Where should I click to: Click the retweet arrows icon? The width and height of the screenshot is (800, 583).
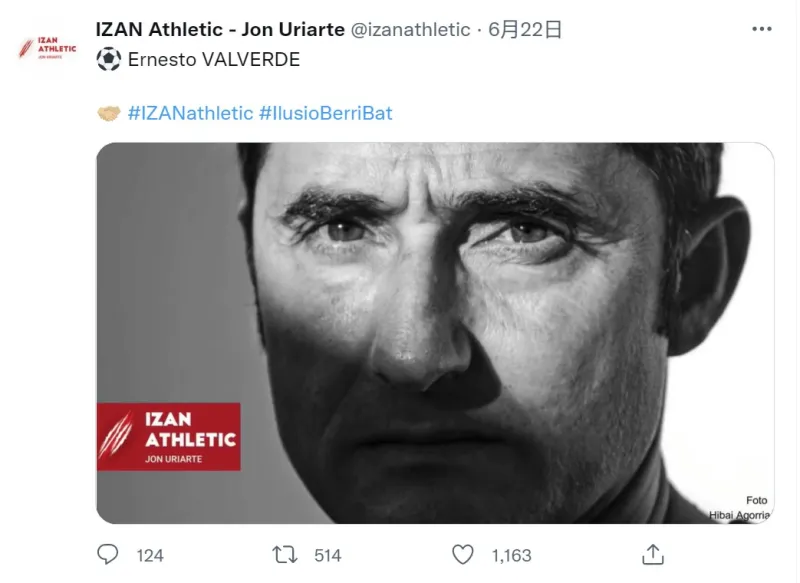[285, 554]
